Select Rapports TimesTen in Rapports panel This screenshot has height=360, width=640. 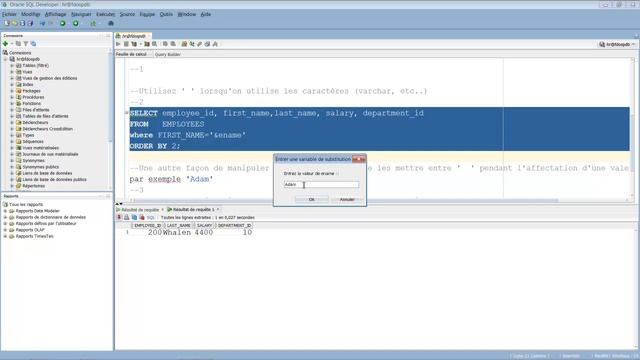click(34, 236)
